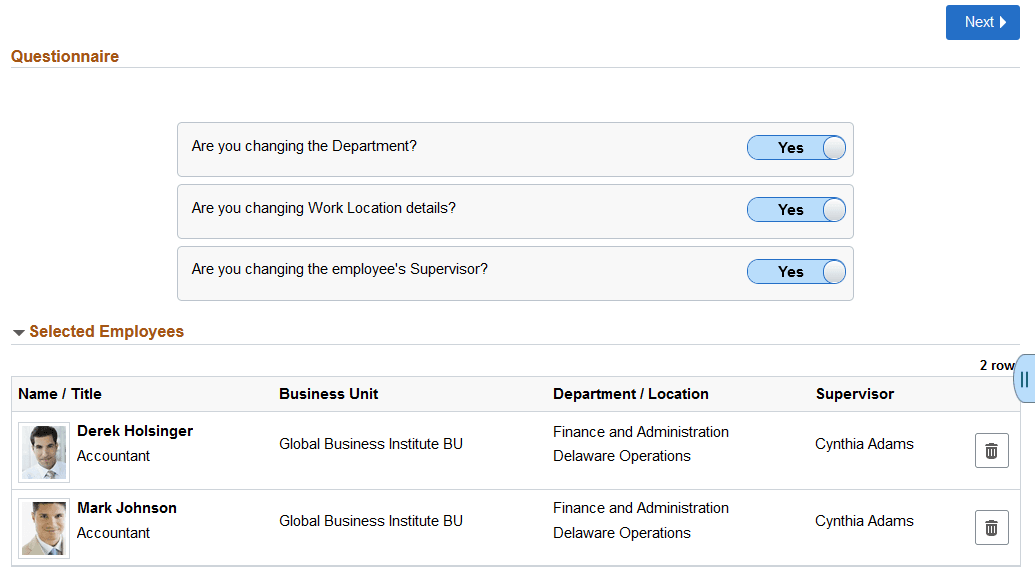Click the Name / Title column header
This screenshot has width=1035, height=573.
click(60, 394)
